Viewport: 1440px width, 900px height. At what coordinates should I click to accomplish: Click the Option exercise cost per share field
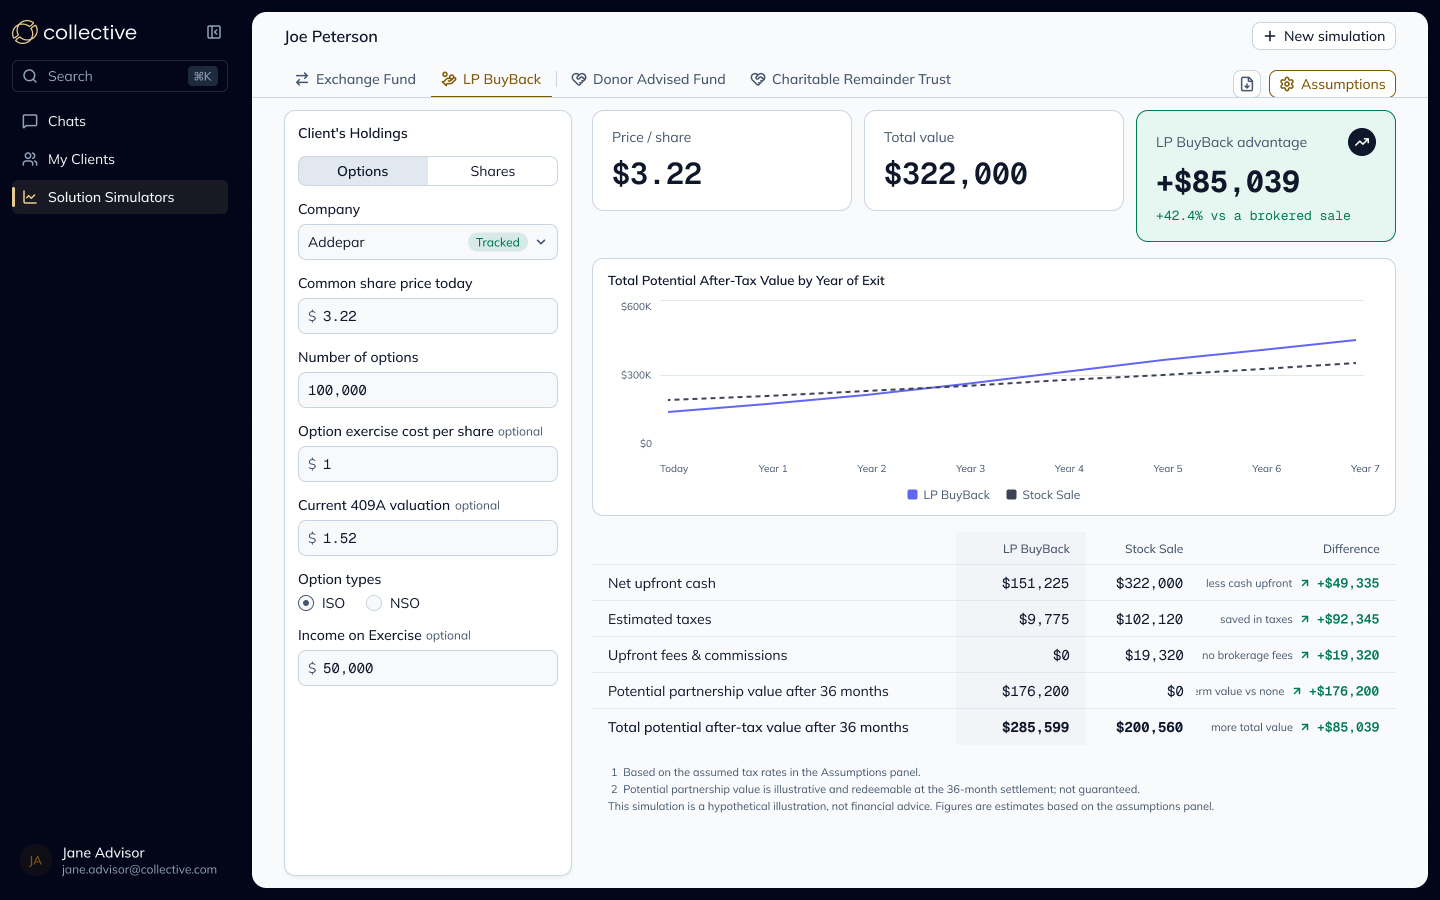coord(428,464)
